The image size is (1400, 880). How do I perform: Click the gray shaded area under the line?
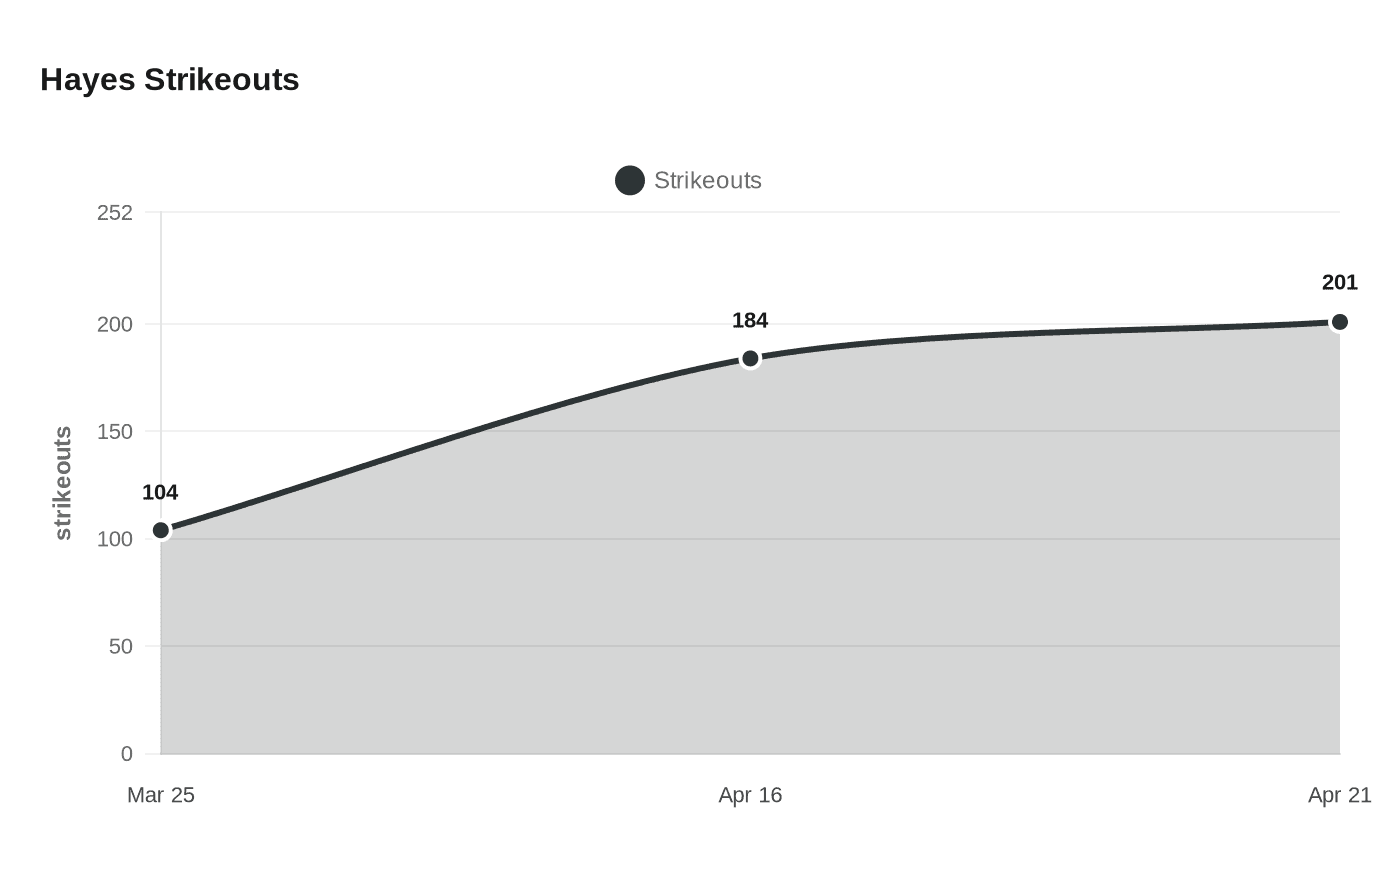[x=750, y=600]
